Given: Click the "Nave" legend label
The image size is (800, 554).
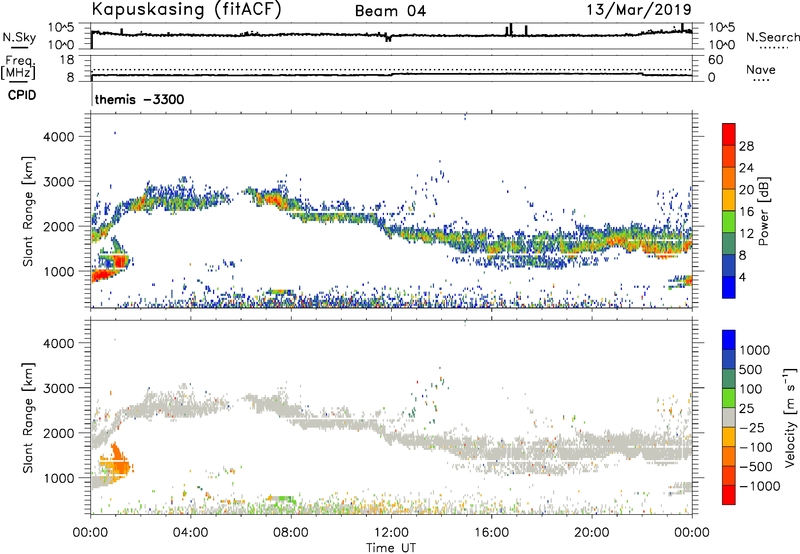Looking at the screenshot, I should (x=761, y=69).
